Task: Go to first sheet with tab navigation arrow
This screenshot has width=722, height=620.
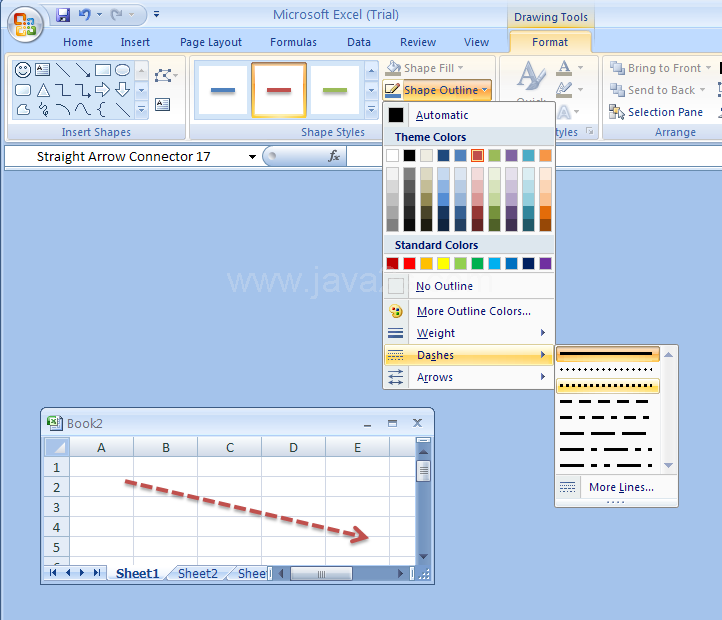Action: click(x=52, y=573)
